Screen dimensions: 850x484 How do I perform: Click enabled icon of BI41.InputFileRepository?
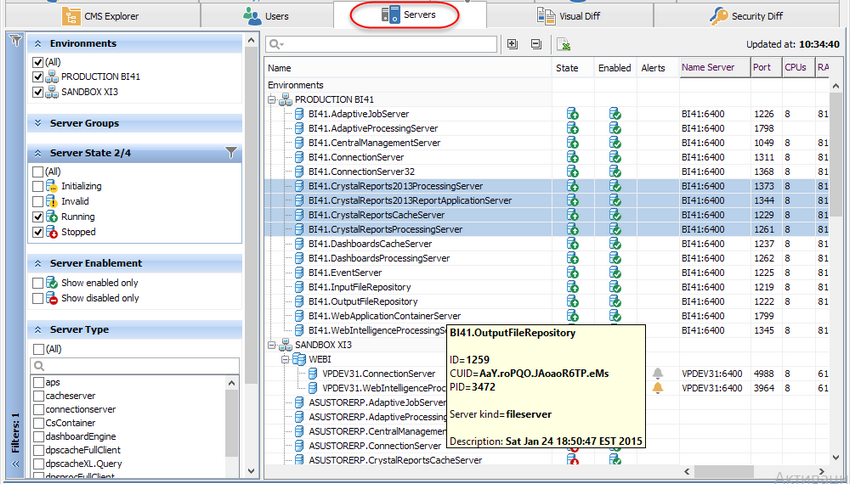click(x=615, y=288)
